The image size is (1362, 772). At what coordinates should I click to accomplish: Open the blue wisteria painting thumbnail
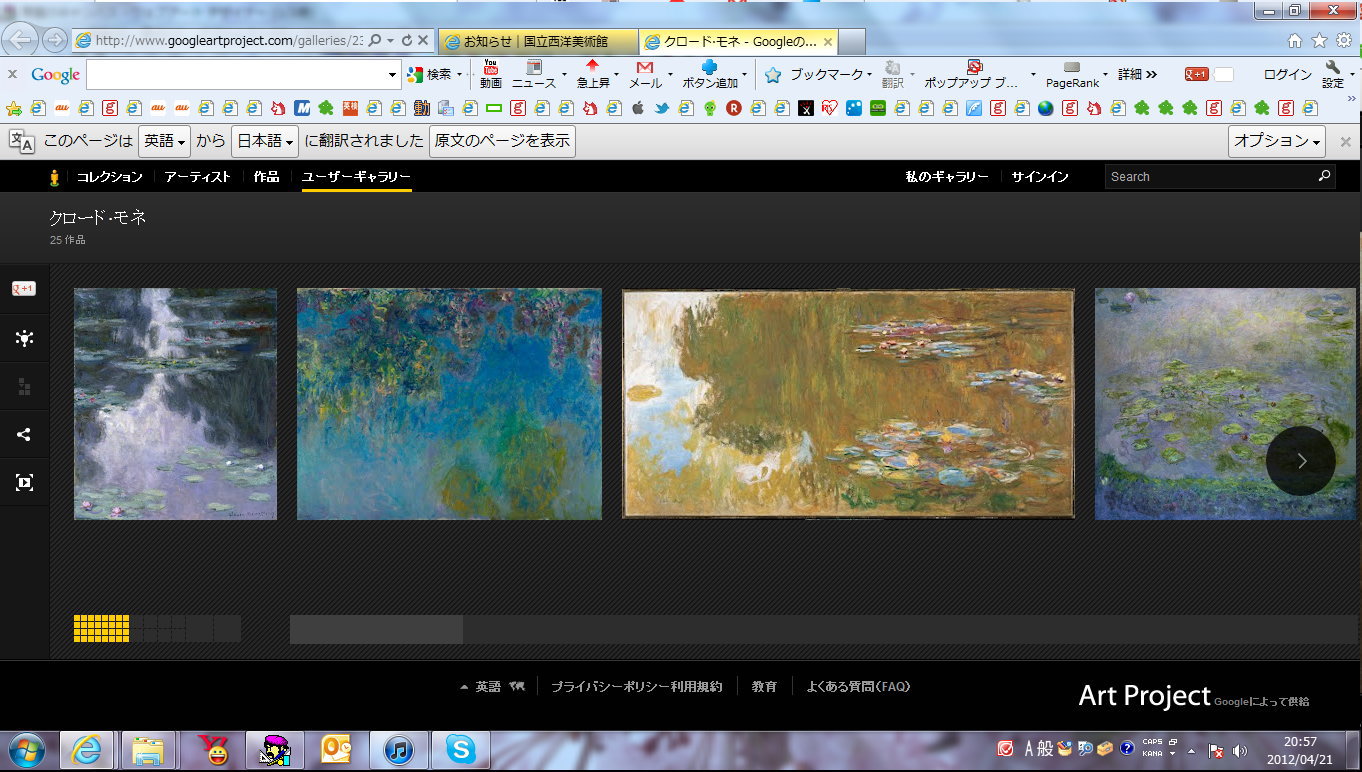pyautogui.click(x=449, y=404)
